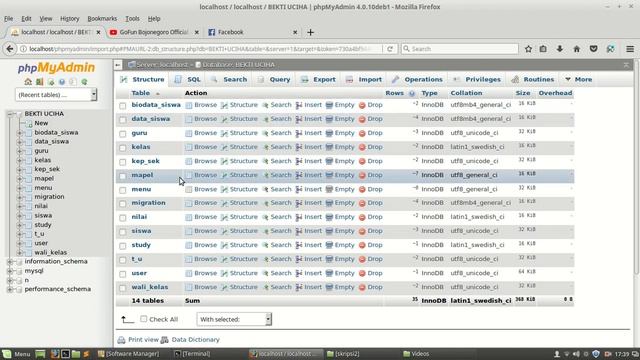Image resolution: width=640 pixels, height=360 pixels.
Task: Click the taskbar volume icon
Action: click(576, 354)
